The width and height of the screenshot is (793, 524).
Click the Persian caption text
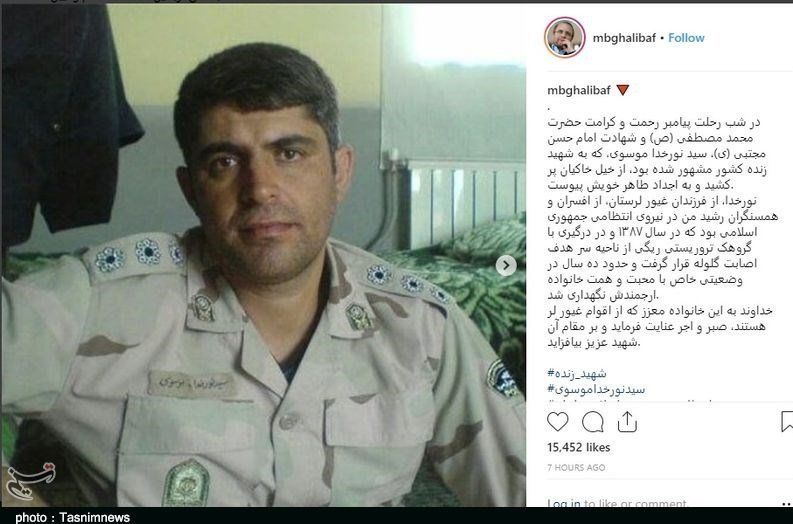pos(662,233)
